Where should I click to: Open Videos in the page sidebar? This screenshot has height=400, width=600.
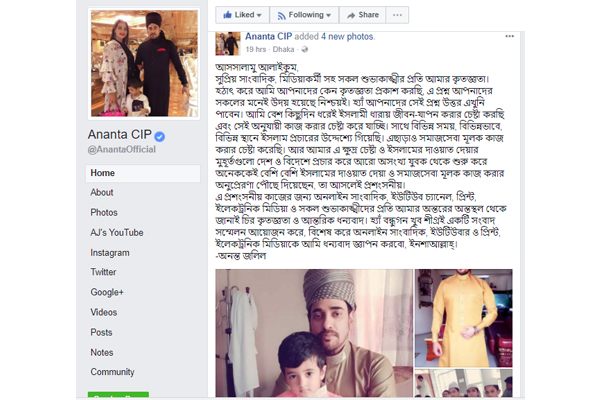point(104,312)
